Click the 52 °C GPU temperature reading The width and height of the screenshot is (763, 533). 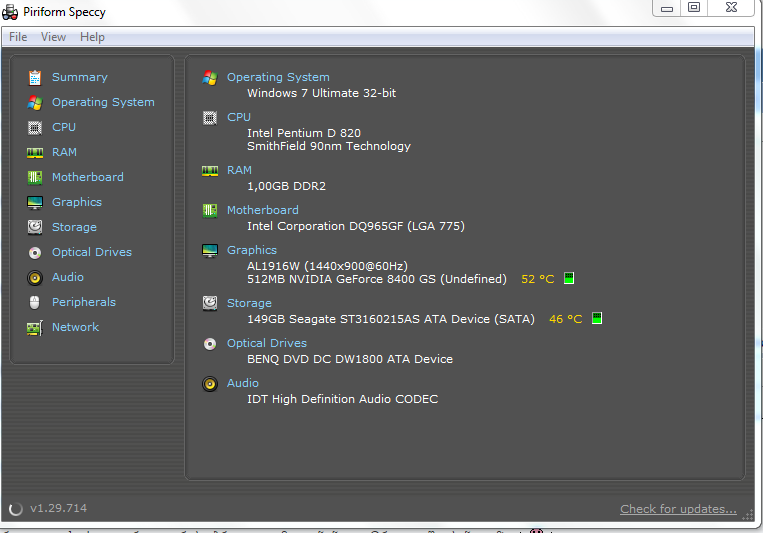point(538,279)
